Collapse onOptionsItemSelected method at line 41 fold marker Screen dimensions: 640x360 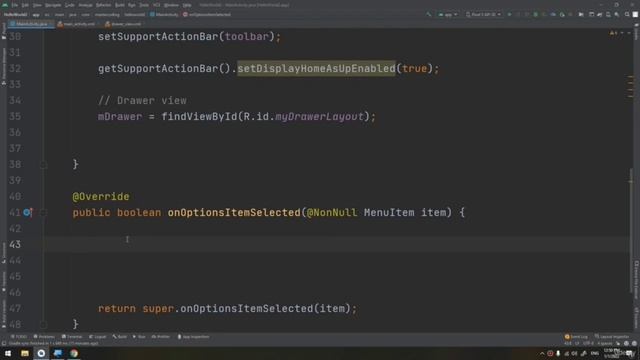pos(43,212)
